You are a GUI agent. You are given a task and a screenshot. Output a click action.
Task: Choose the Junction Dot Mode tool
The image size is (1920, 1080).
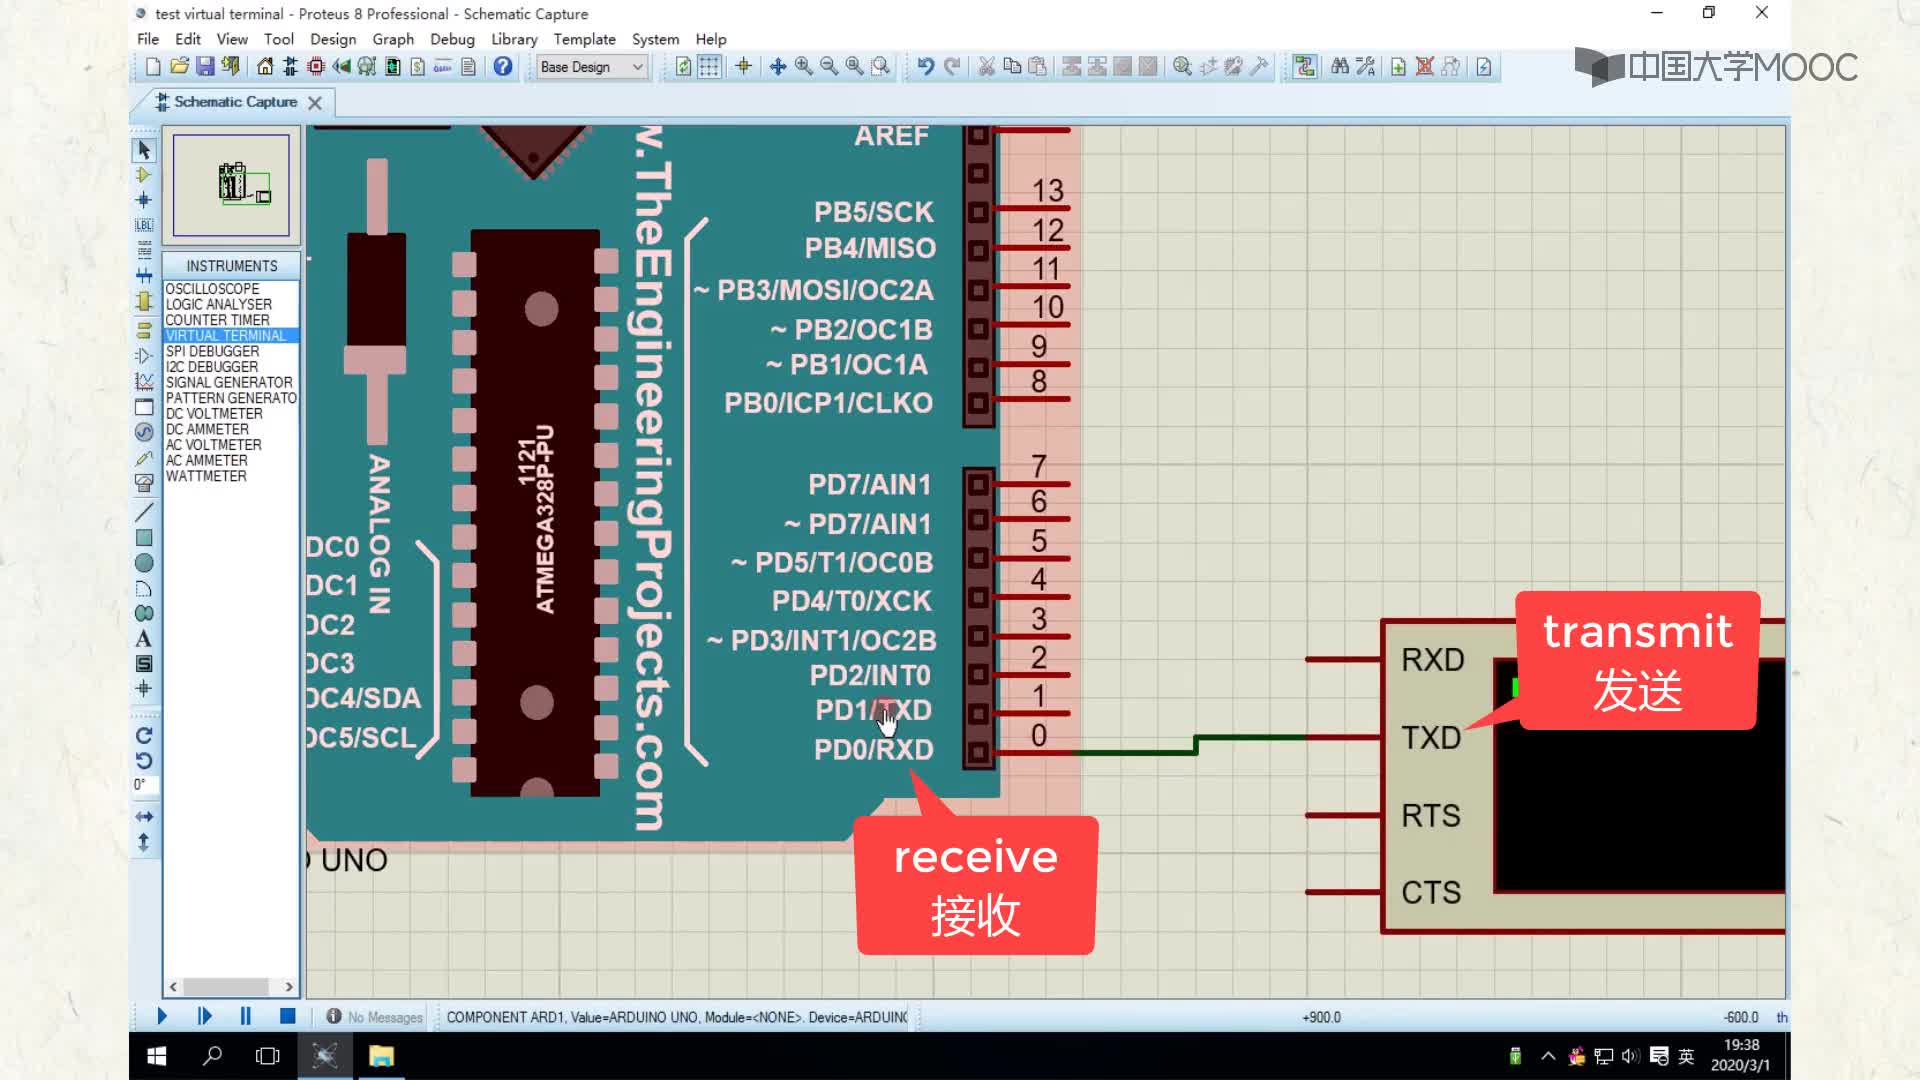144,200
